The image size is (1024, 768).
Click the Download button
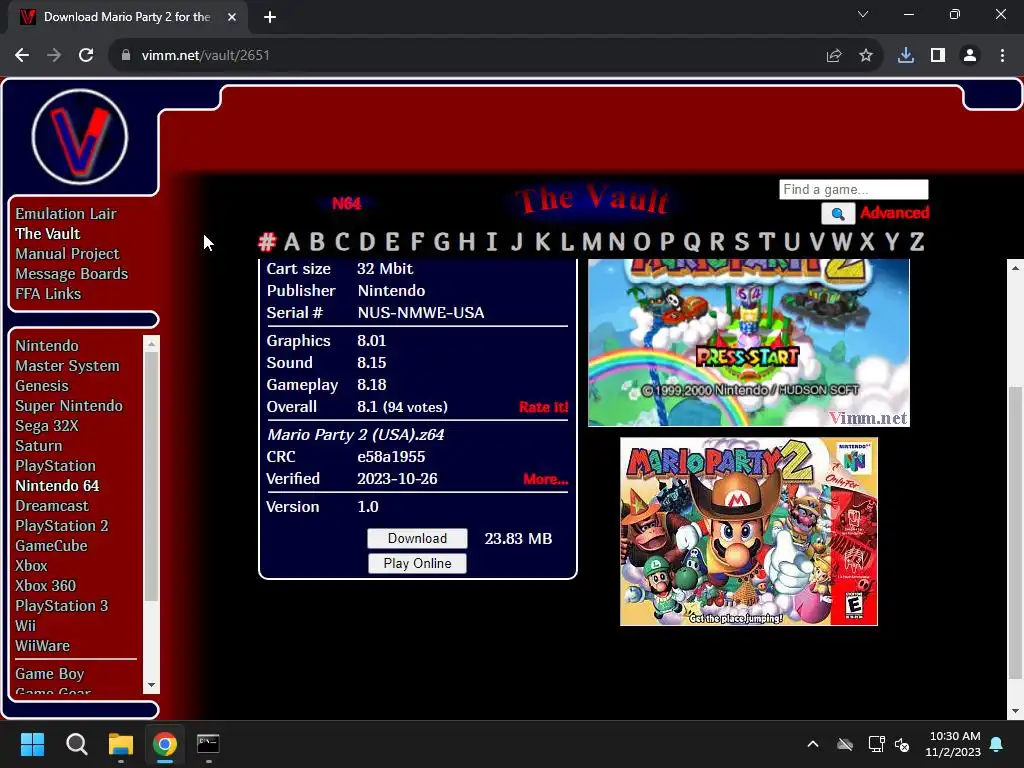(x=417, y=538)
